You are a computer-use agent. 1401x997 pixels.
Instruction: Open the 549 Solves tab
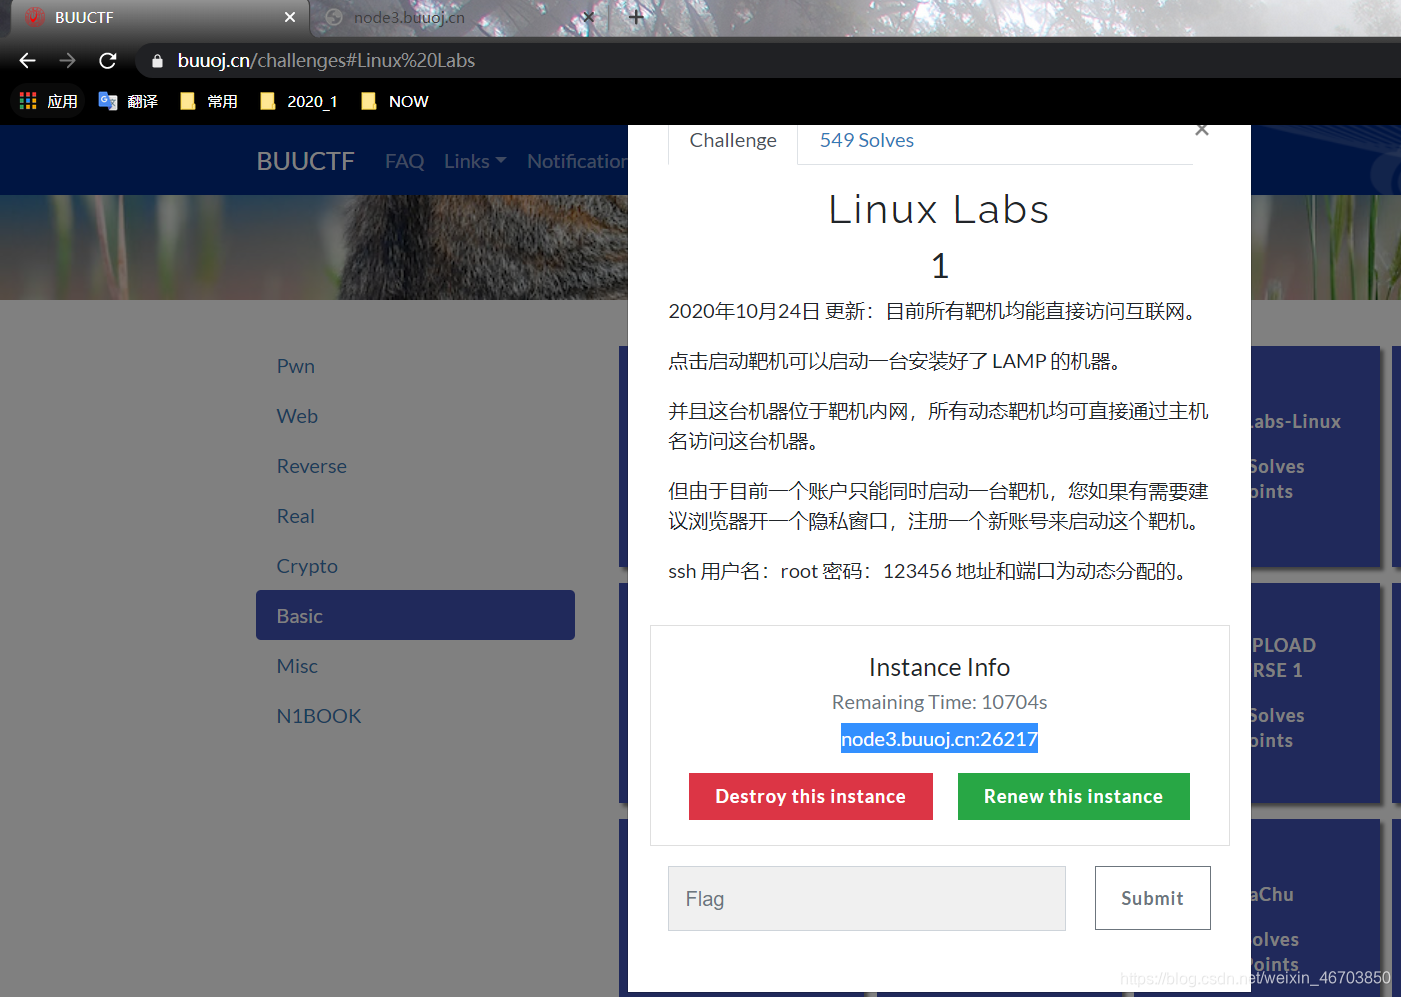coord(867,141)
